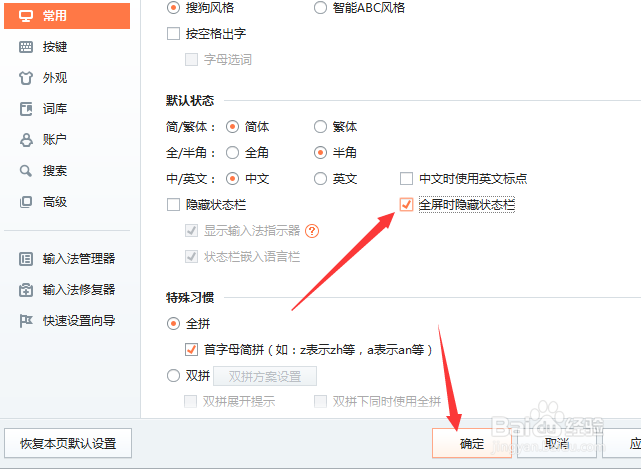Click the 双拼方案设置 button
Viewport: 641px width, 469px height.
coord(265,376)
